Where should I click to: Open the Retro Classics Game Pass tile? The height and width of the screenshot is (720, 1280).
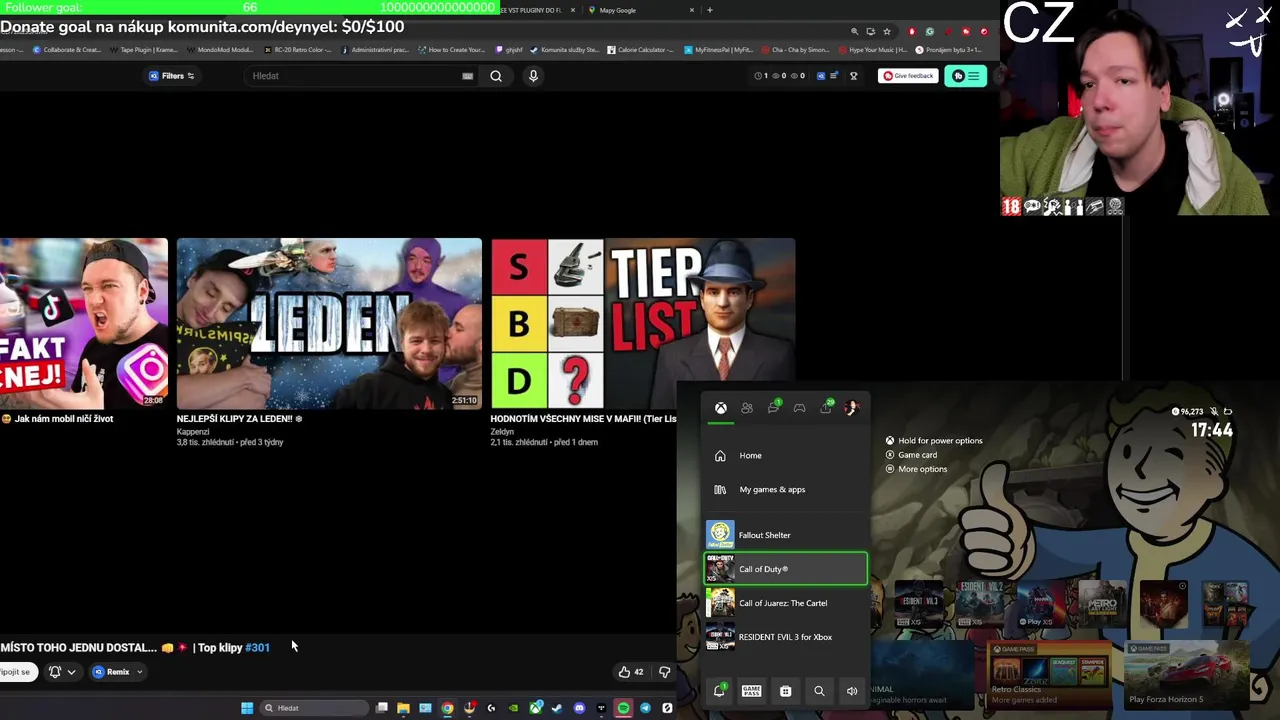[x=1048, y=675]
